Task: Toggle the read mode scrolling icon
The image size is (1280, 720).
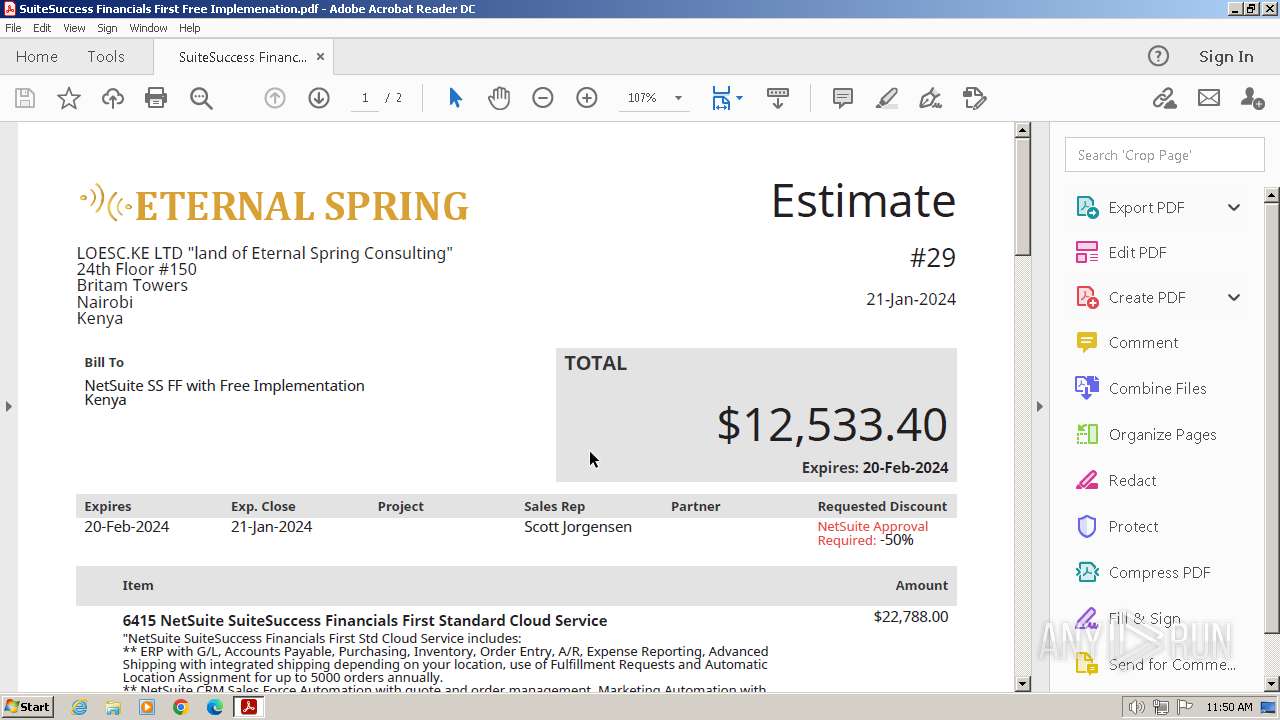Action: click(777, 98)
